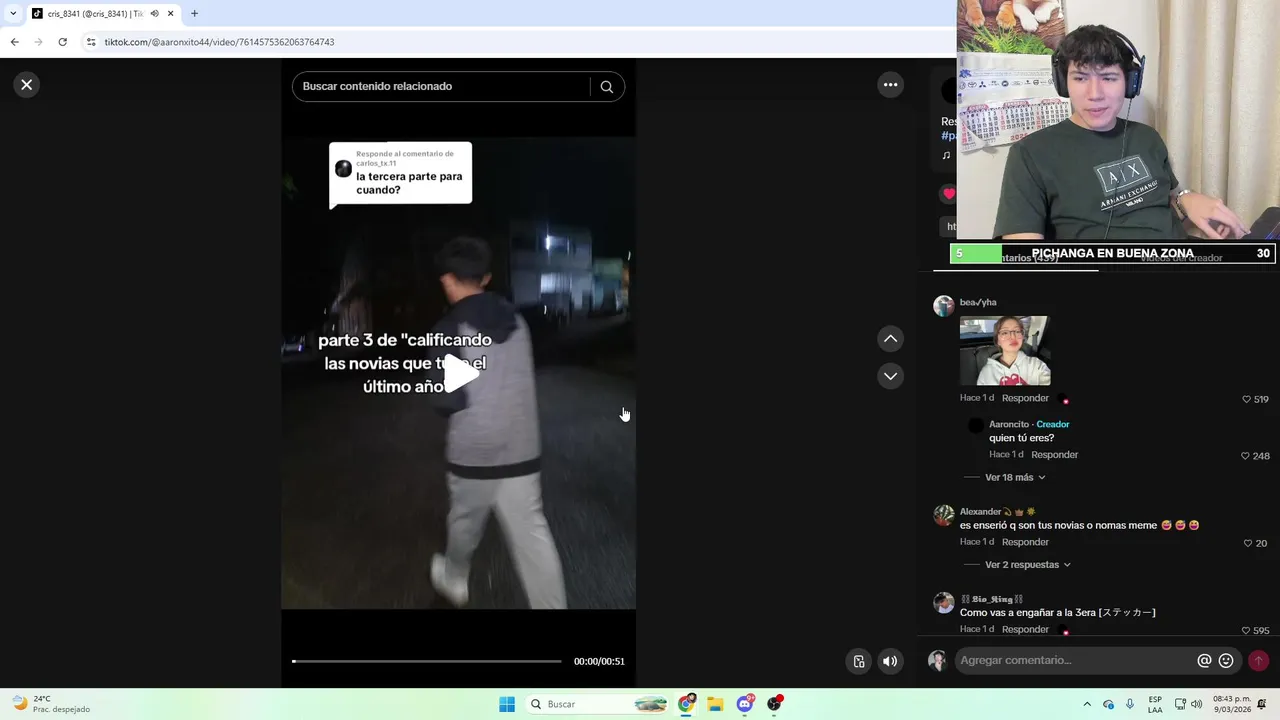1280x720 pixels.
Task: Open ESP LAA language switcher
Action: click(x=1155, y=704)
